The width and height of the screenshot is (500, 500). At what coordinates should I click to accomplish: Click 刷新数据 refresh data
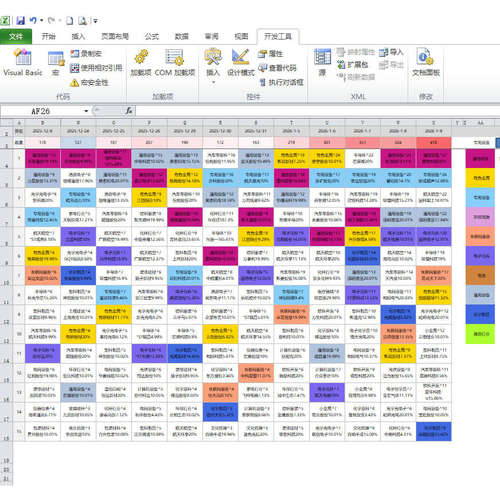[x=356, y=77]
